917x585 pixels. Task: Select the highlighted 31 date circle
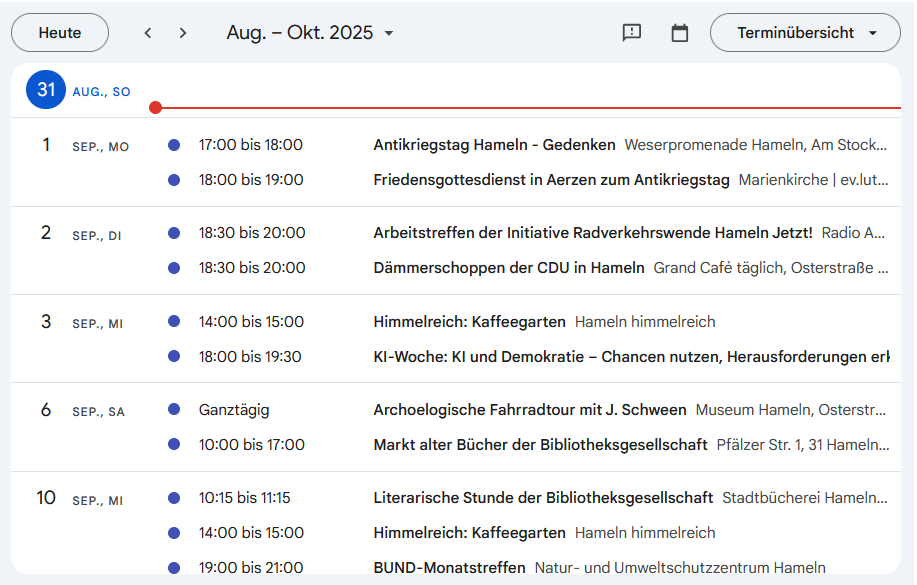(x=46, y=90)
